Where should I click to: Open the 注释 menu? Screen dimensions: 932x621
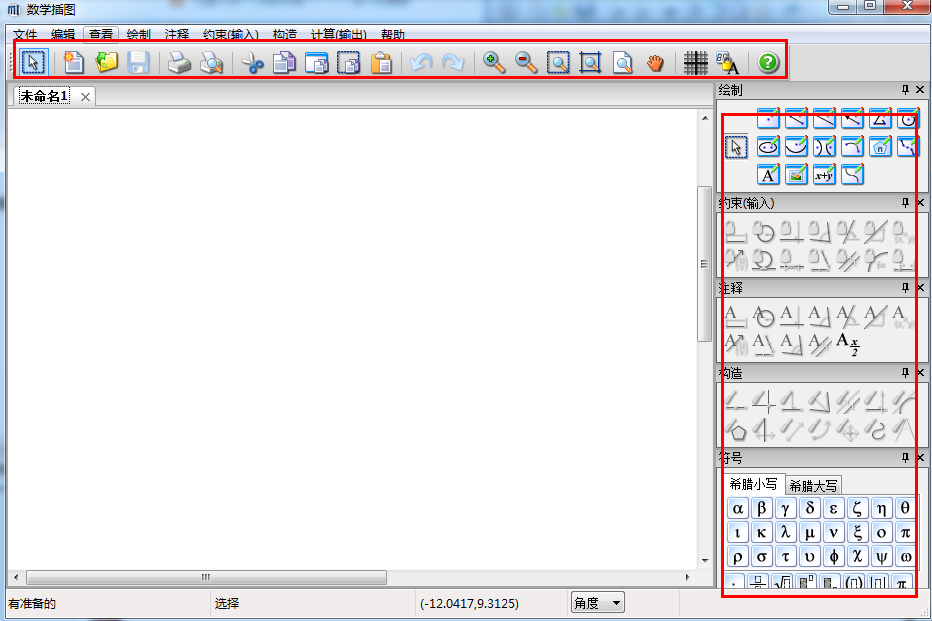(x=177, y=34)
